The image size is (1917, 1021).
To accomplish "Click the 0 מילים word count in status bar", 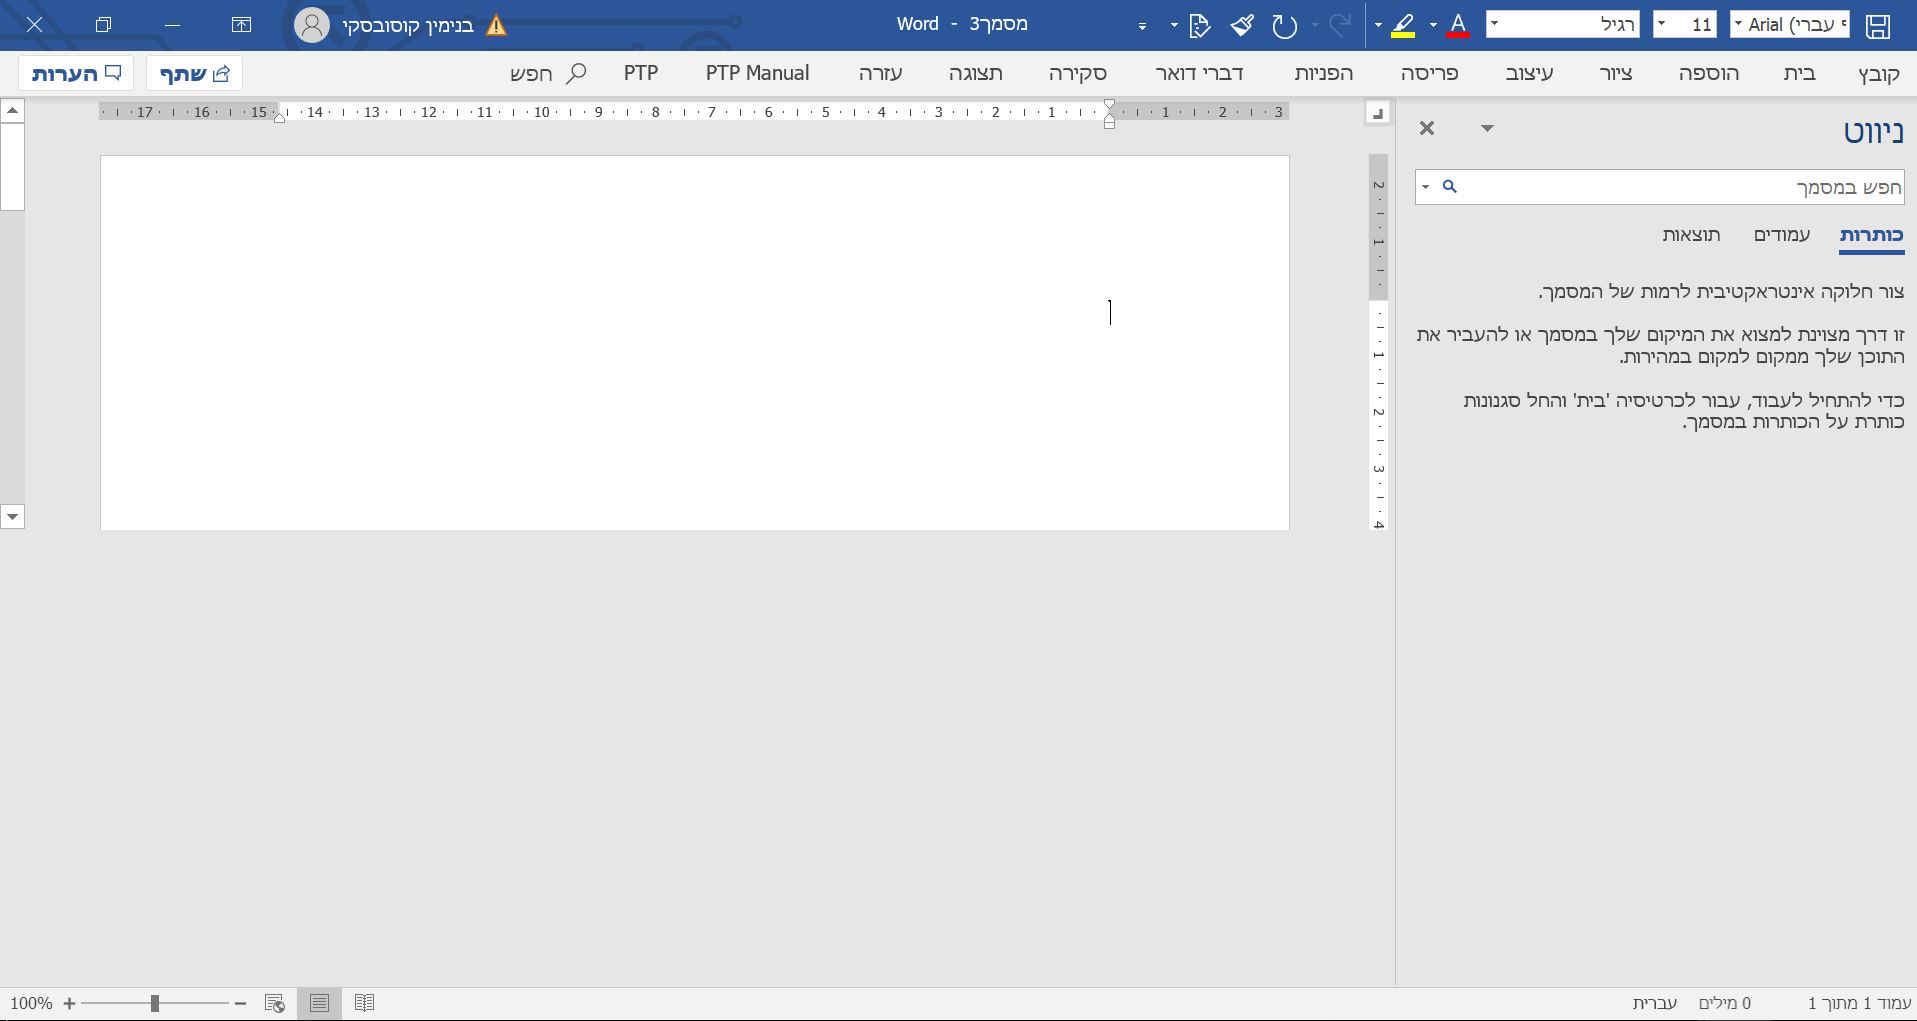I will pyautogui.click(x=1725, y=1003).
